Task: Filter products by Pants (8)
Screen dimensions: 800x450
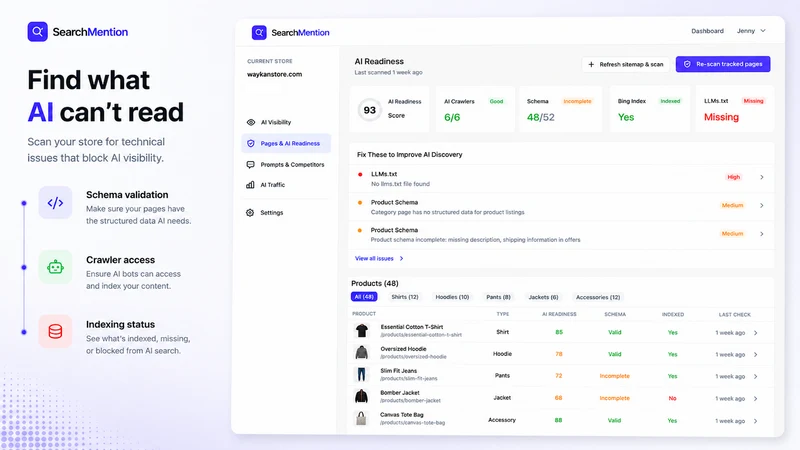Action: pyautogui.click(x=498, y=297)
